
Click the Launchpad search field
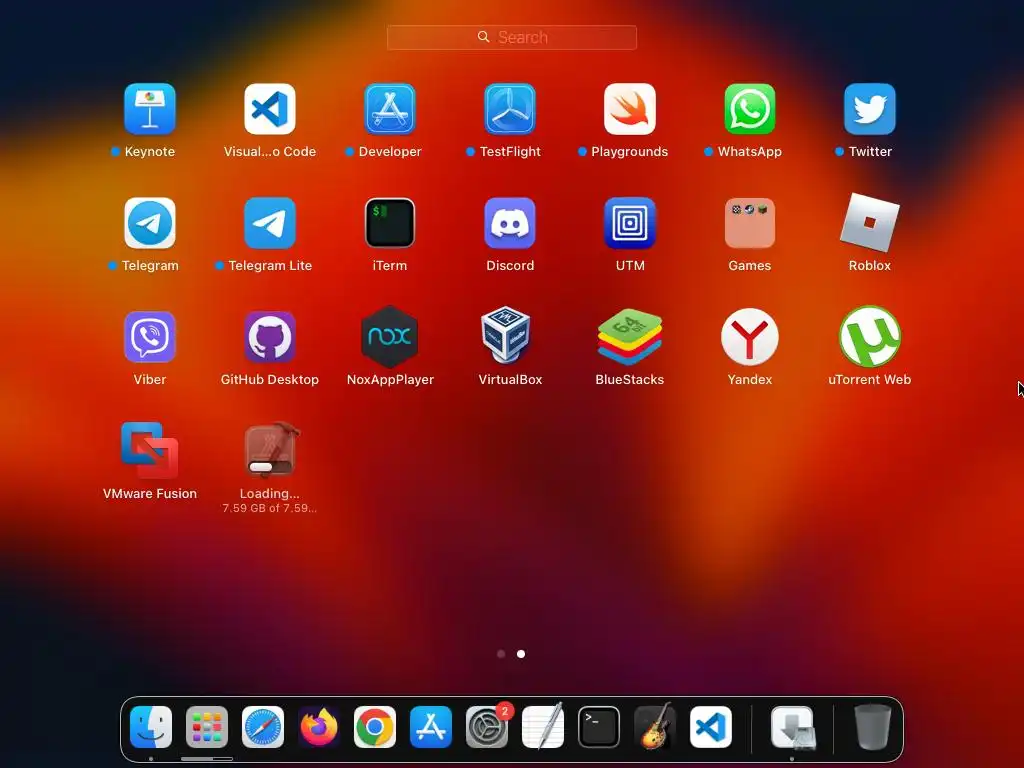(512, 37)
